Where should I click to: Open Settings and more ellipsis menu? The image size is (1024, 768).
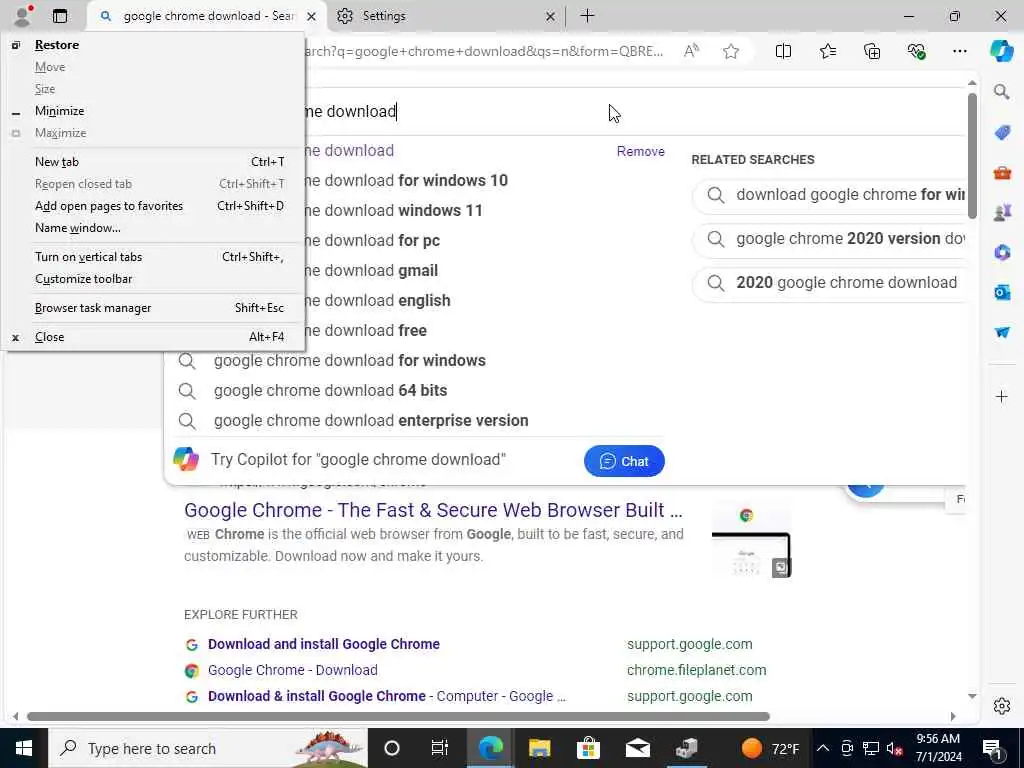pyautogui.click(x=959, y=51)
